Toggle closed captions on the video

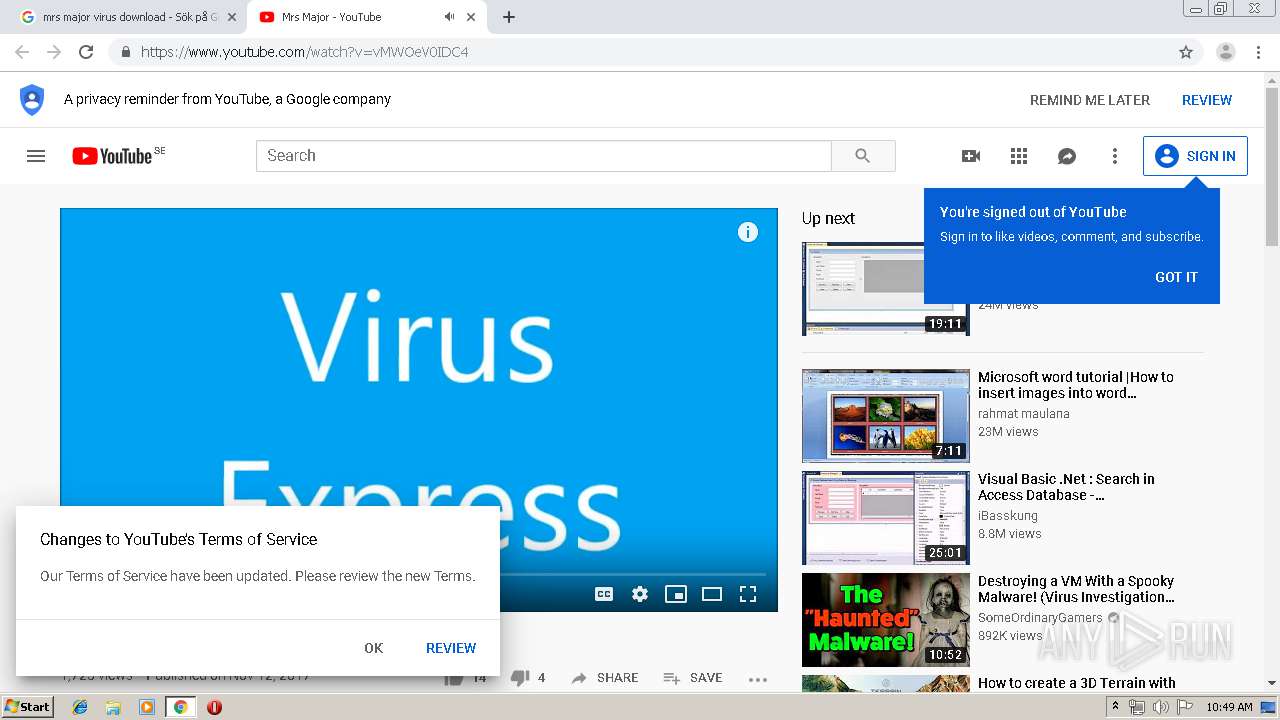coord(604,594)
